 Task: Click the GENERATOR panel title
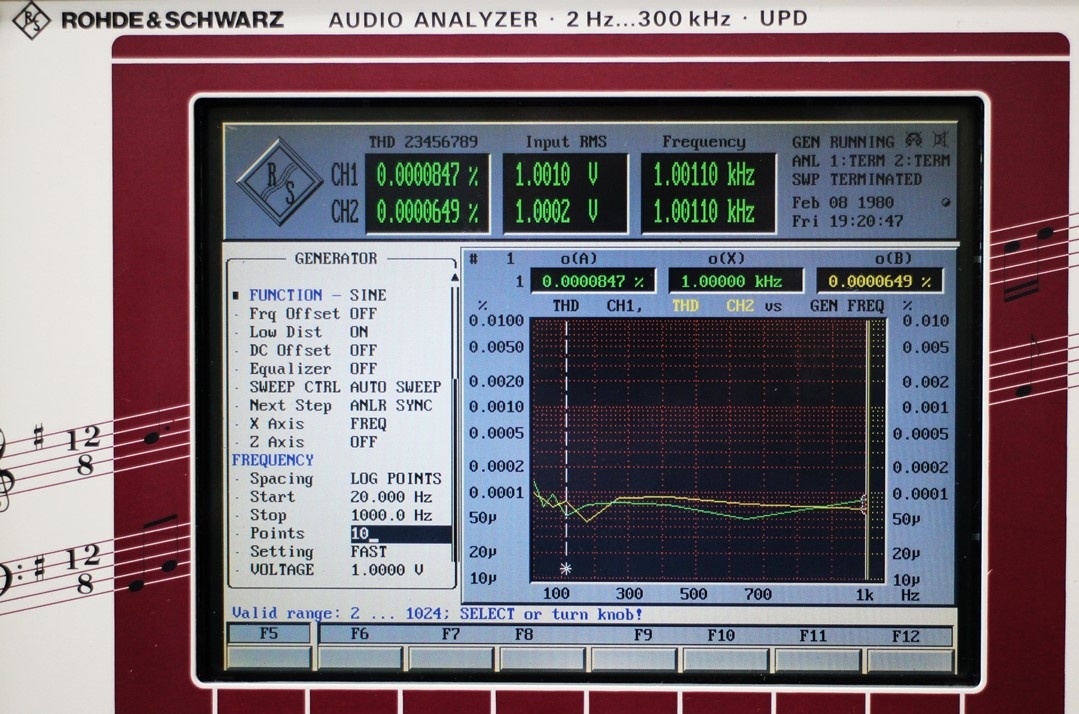pos(336,259)
